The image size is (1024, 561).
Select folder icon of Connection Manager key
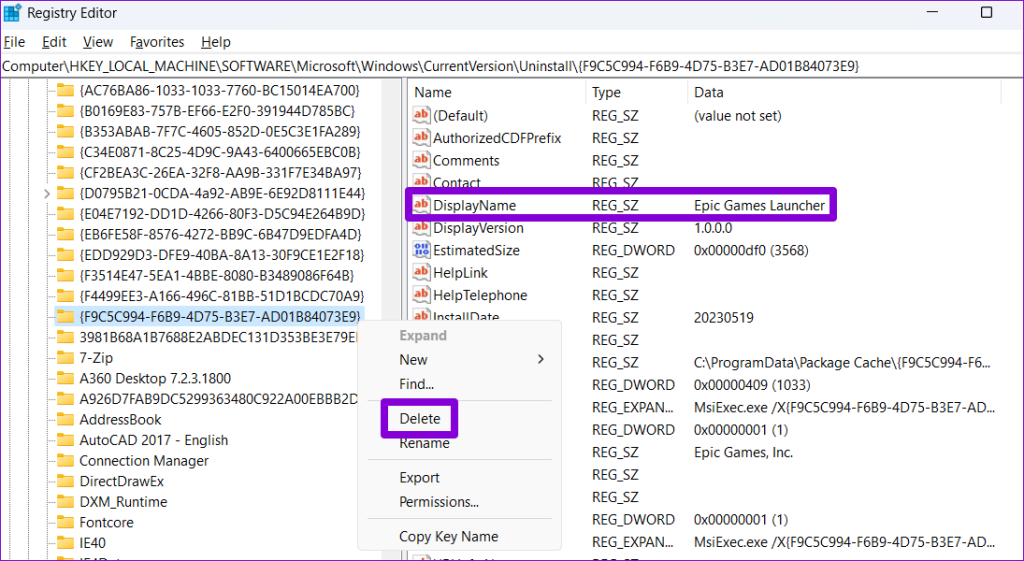(x=65, y=460)
